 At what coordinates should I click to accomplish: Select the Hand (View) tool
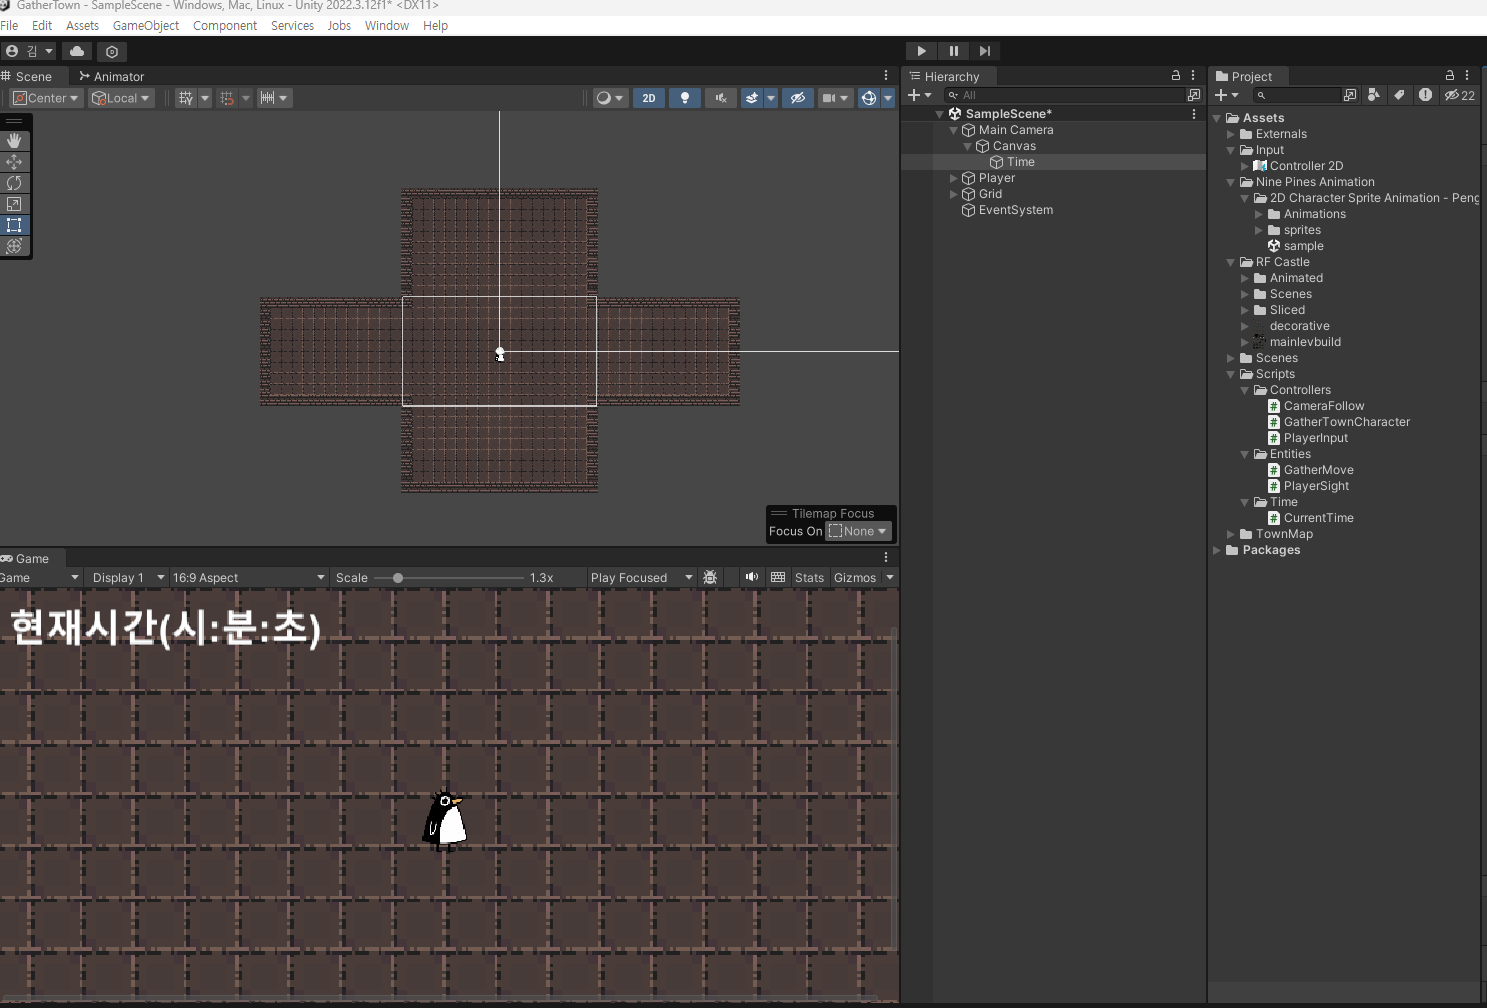click(14, 141)
